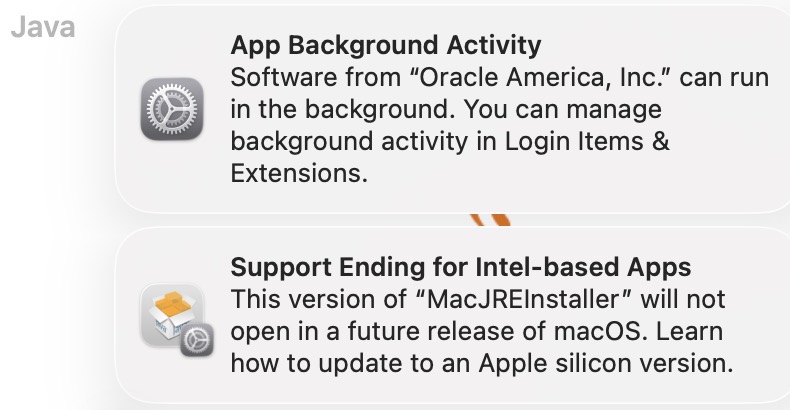
Task: Click the "App Background Activity" title
Action: [386, 45]
